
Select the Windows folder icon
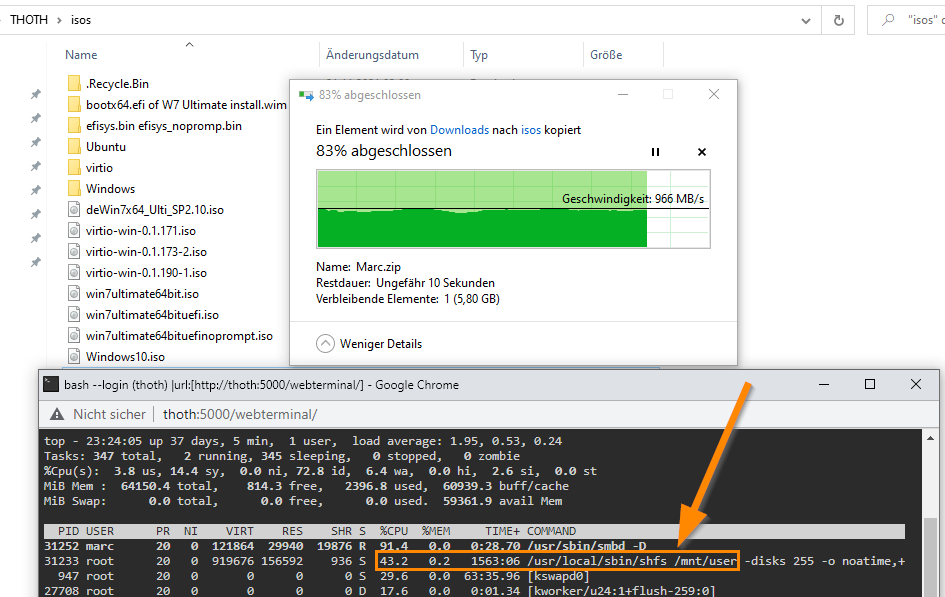click(74, 189)
